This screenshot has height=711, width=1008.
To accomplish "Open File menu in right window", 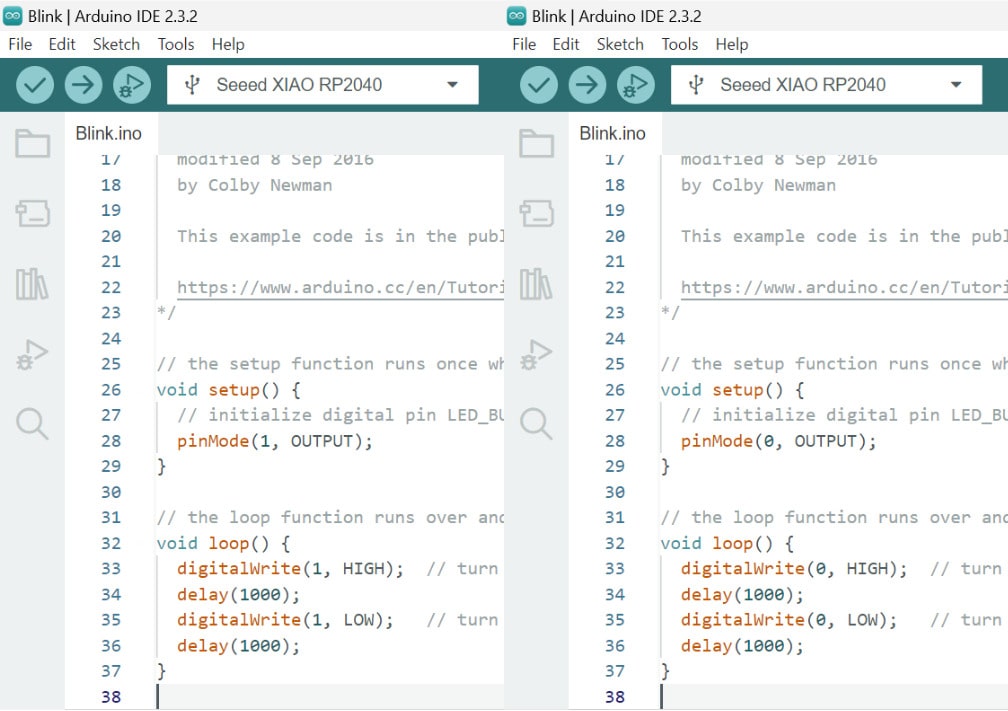I will [524, 44].
